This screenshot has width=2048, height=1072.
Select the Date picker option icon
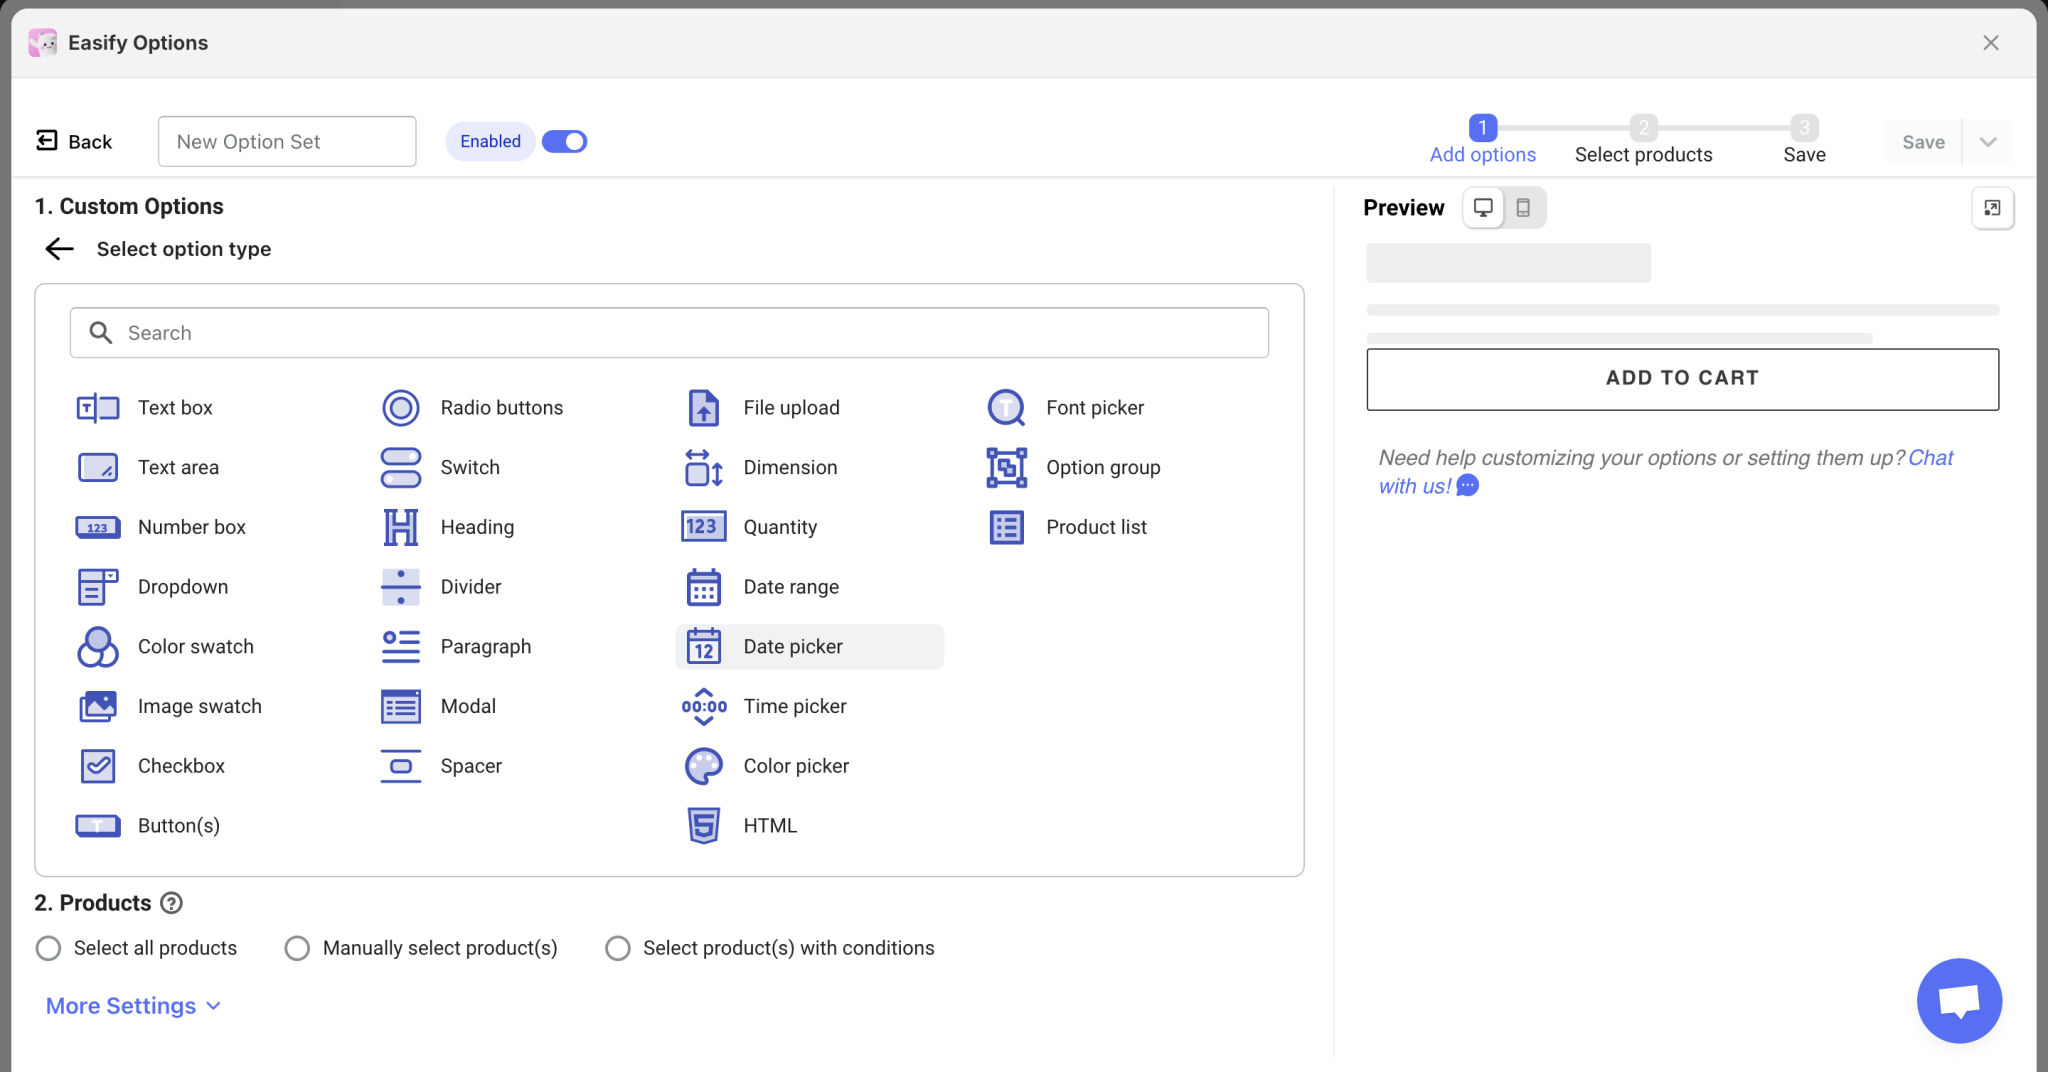pyautogui.click(x=704, y=647)
